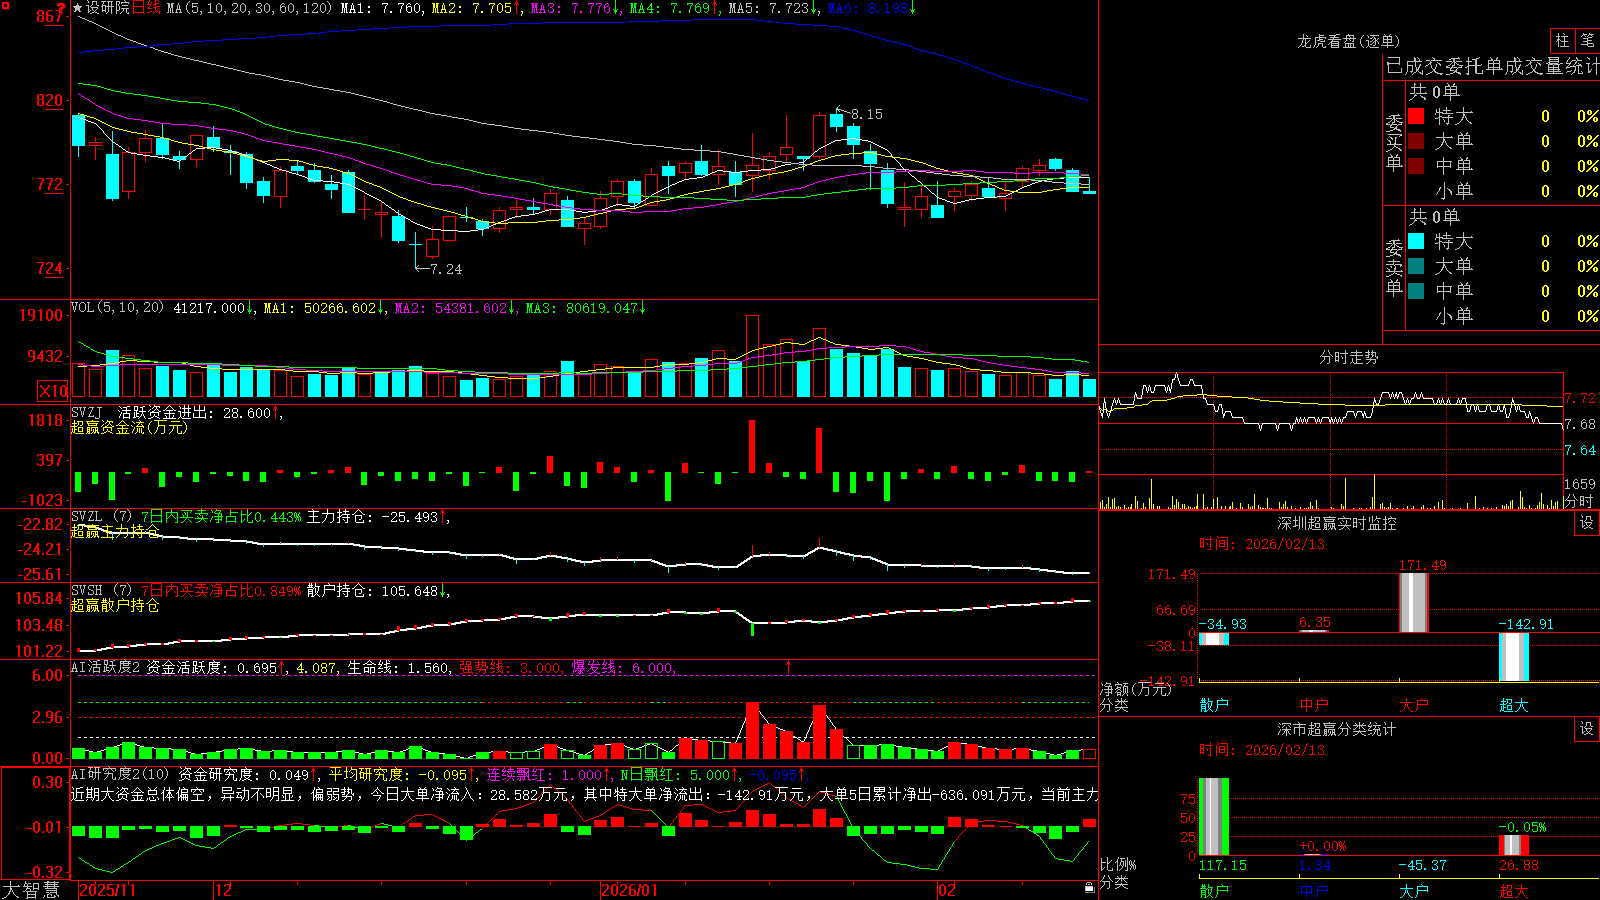This screenshot has height=900, width=1600.
Task: Click the MA2: 7.705 yellow value in the header
Action: click(x=472, y=8)
